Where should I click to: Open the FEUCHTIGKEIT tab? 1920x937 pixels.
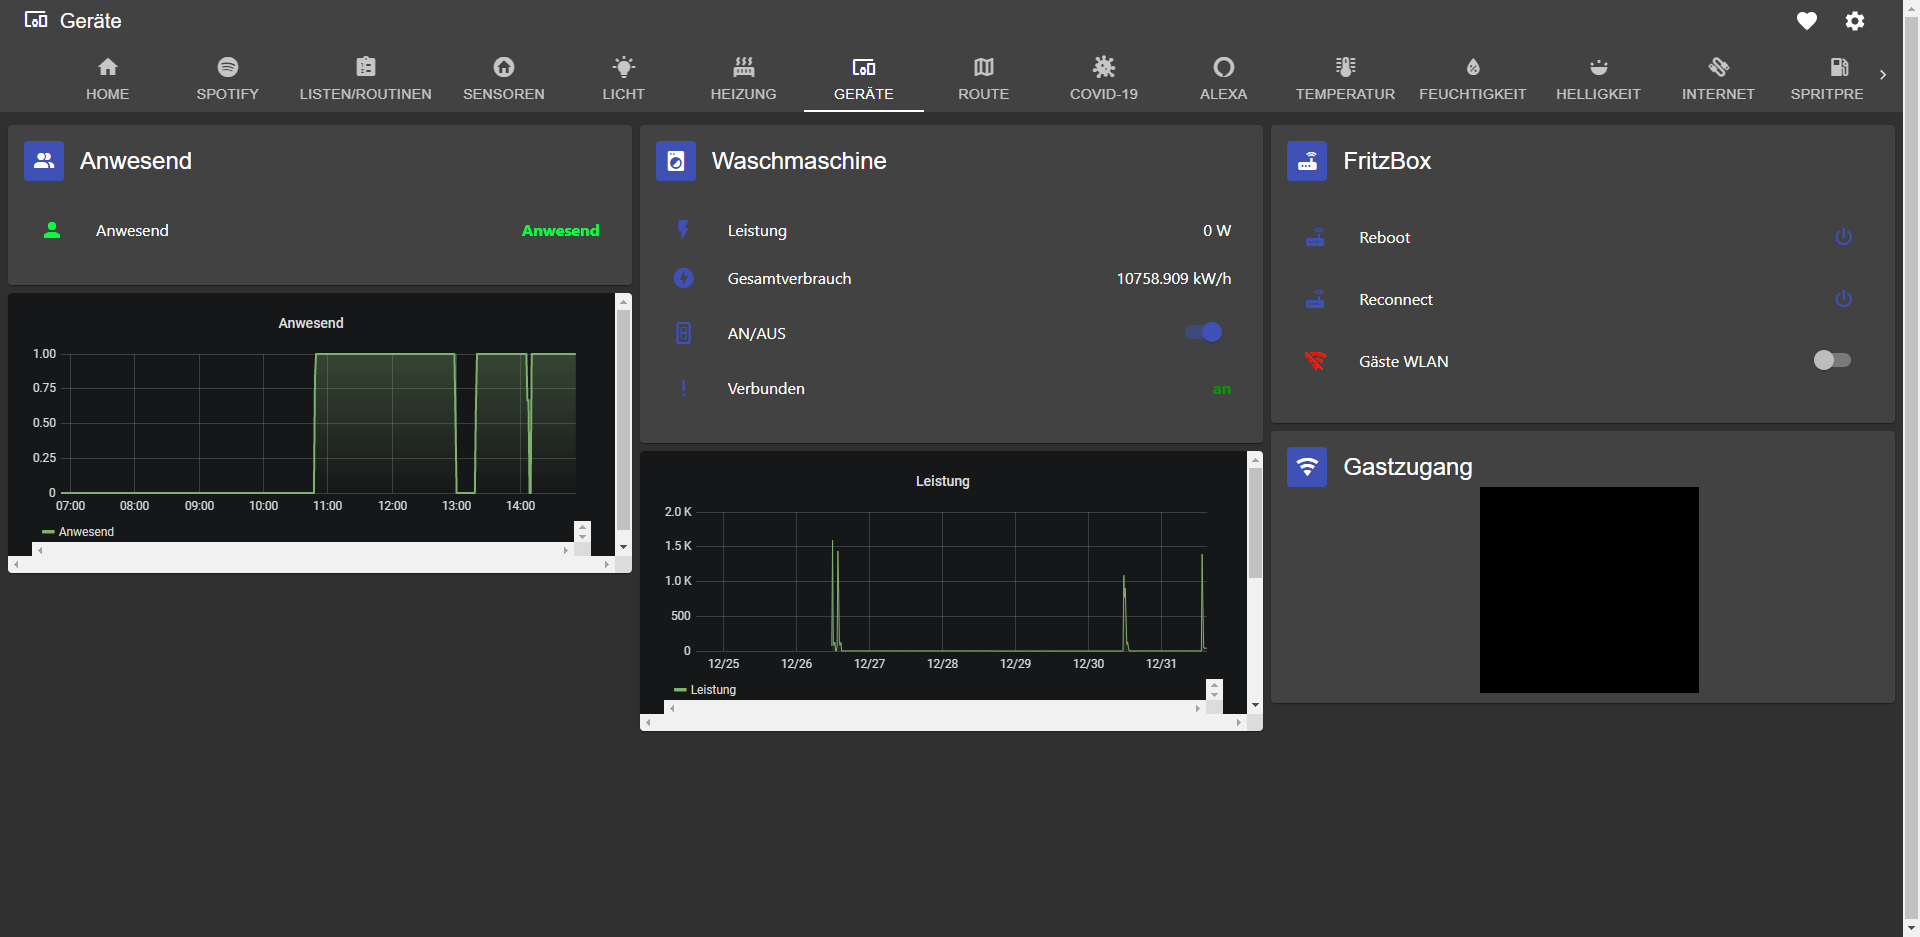[x=1473, y=78]
